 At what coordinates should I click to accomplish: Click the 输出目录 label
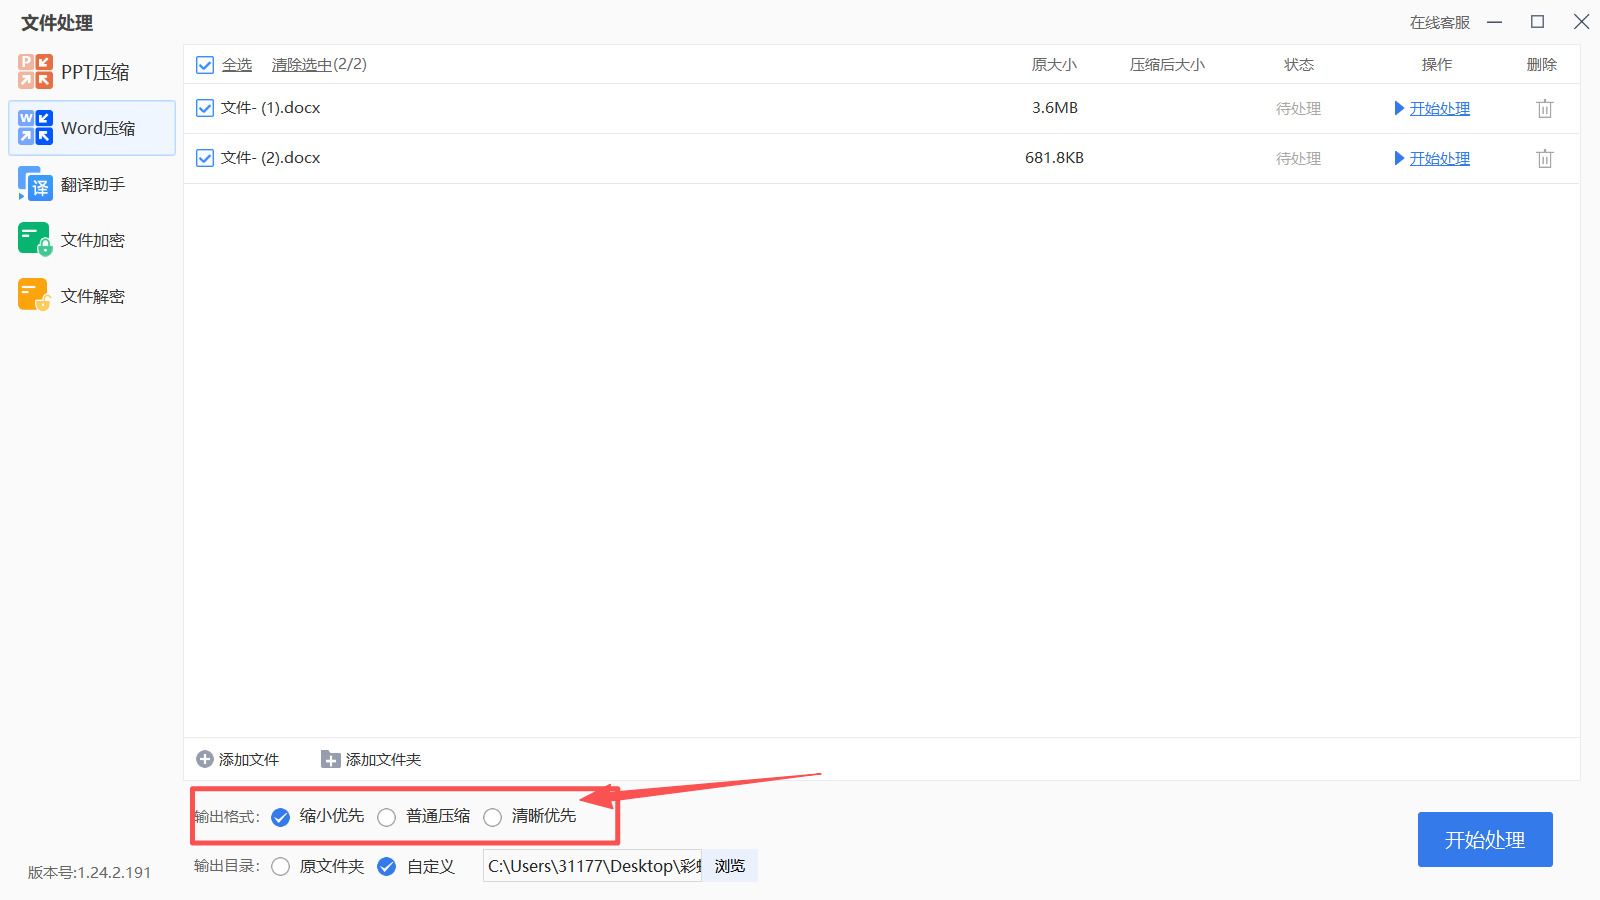[x=227, y=866]
